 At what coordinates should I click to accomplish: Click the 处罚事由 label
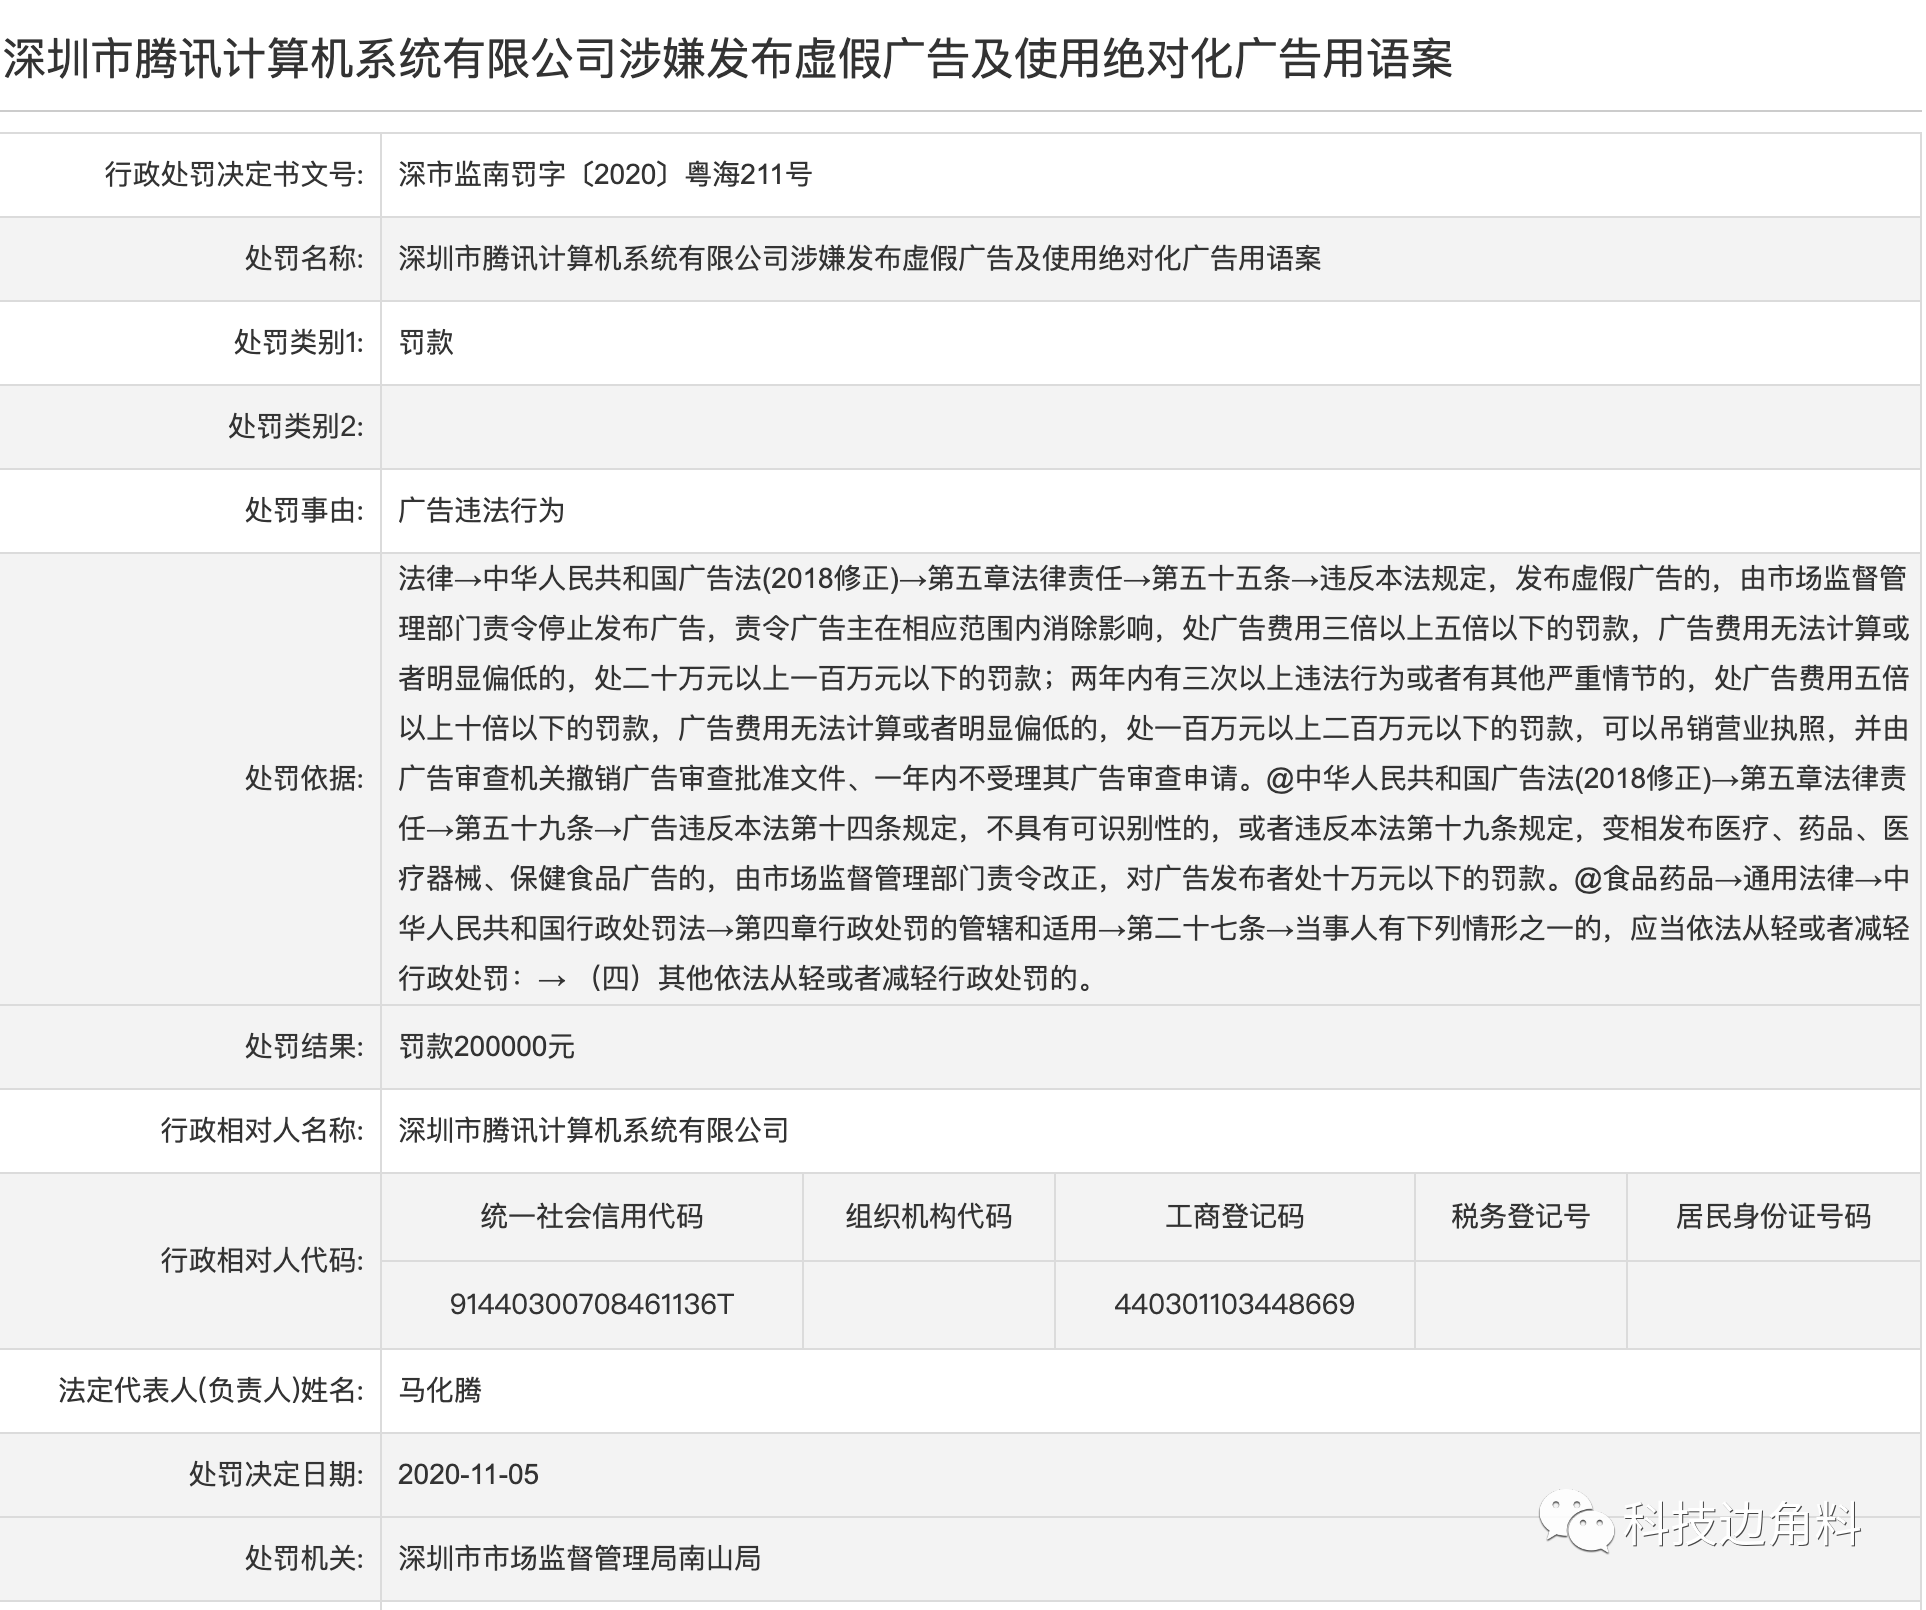pyautogui.click(x=304, y=511)
